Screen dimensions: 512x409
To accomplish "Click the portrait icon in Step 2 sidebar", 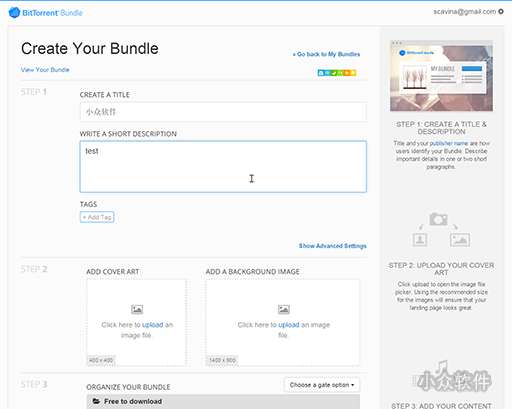I will click(x=420, y=240).
